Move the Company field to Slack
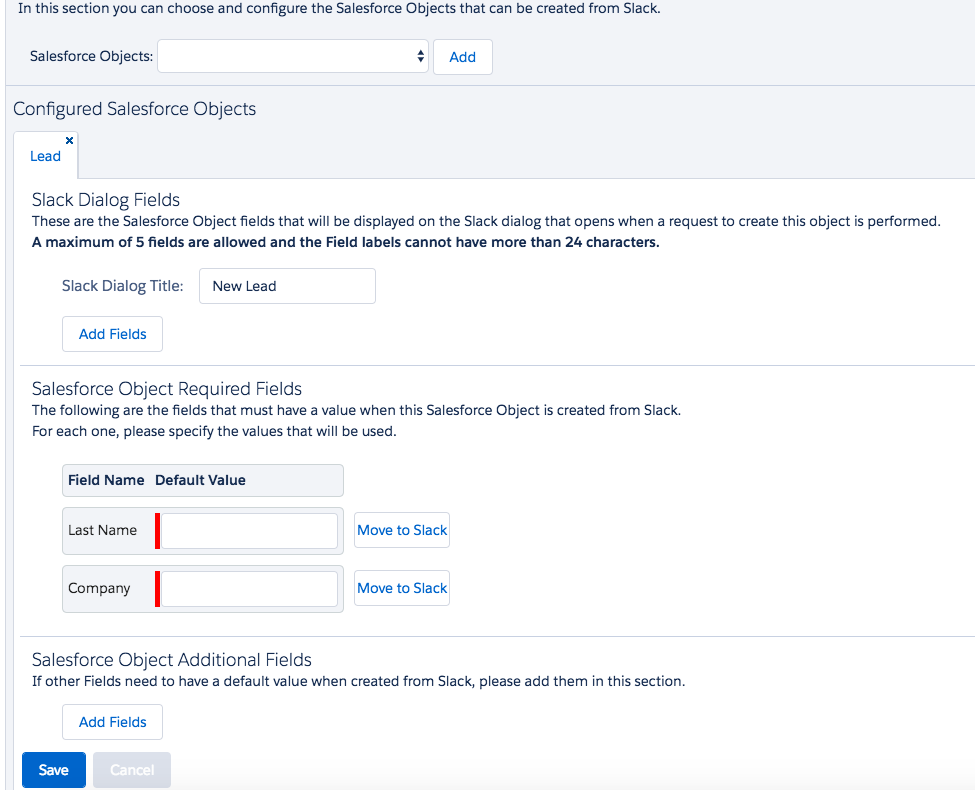The width and height of the screenshot is (975, 790). point(401,588)
